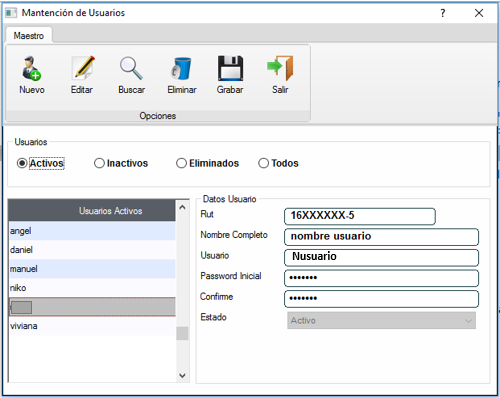Focus the Password Inicial field
The height and width of the screenshot is (398, 500).
(381, 278)
